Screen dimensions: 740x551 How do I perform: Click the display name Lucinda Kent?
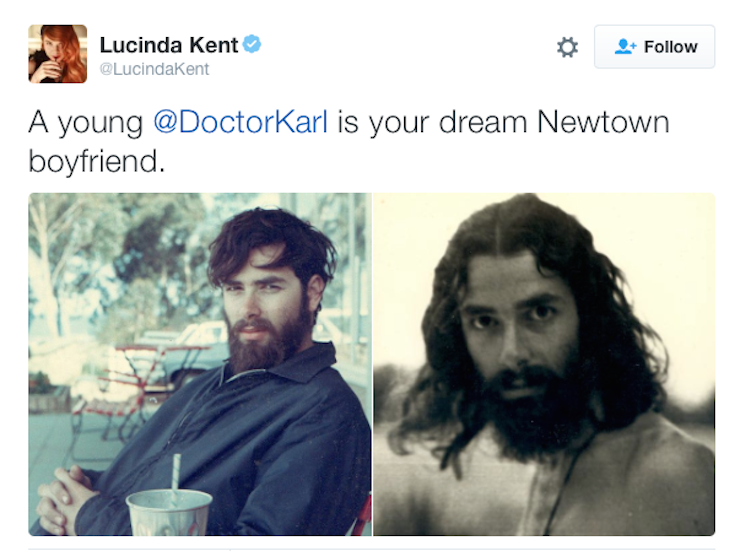click(169, 45)
